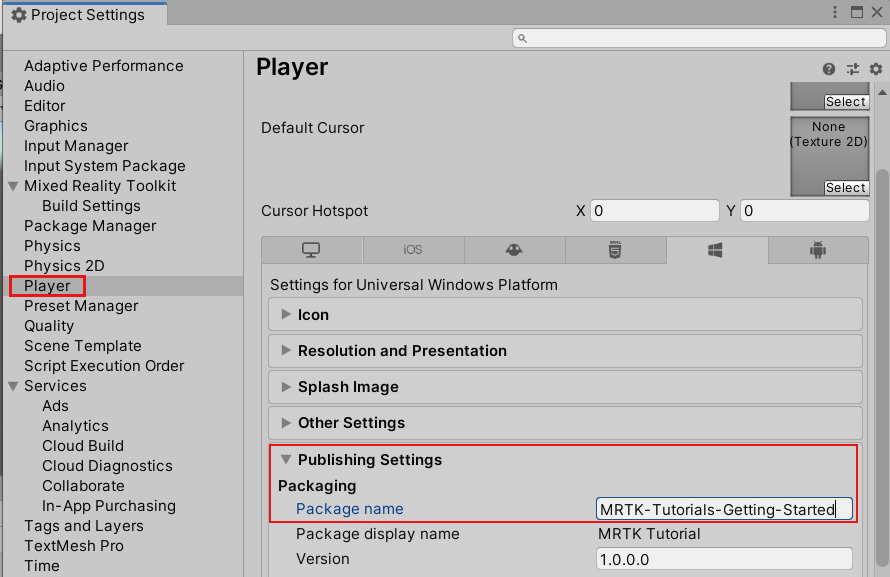Screen dimensions: 890x577
Task: Open the Android platform settings tab
Action: pos(818,249)
